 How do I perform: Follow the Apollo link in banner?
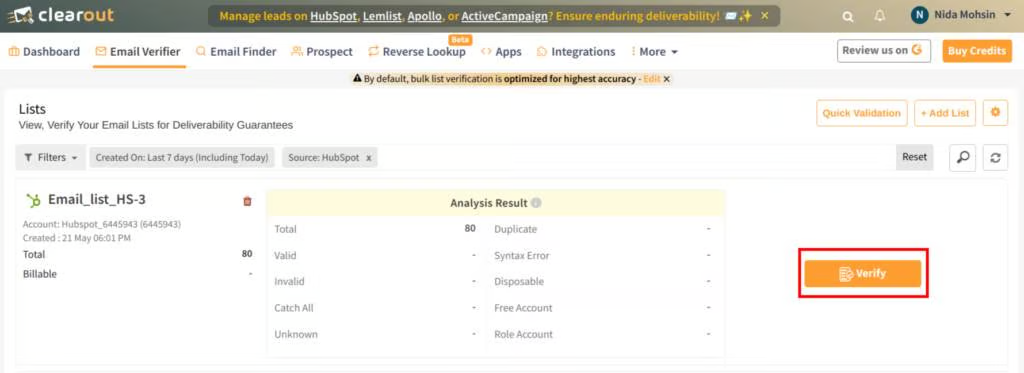pyautogui.click(x=423, y=16)
